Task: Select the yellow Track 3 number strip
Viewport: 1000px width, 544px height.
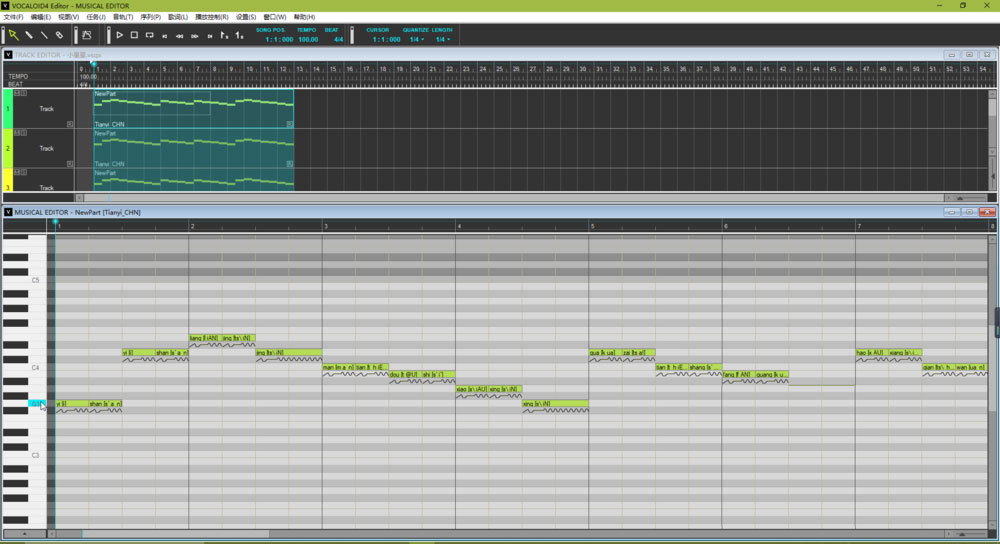Action: click(x=8, y=180)
